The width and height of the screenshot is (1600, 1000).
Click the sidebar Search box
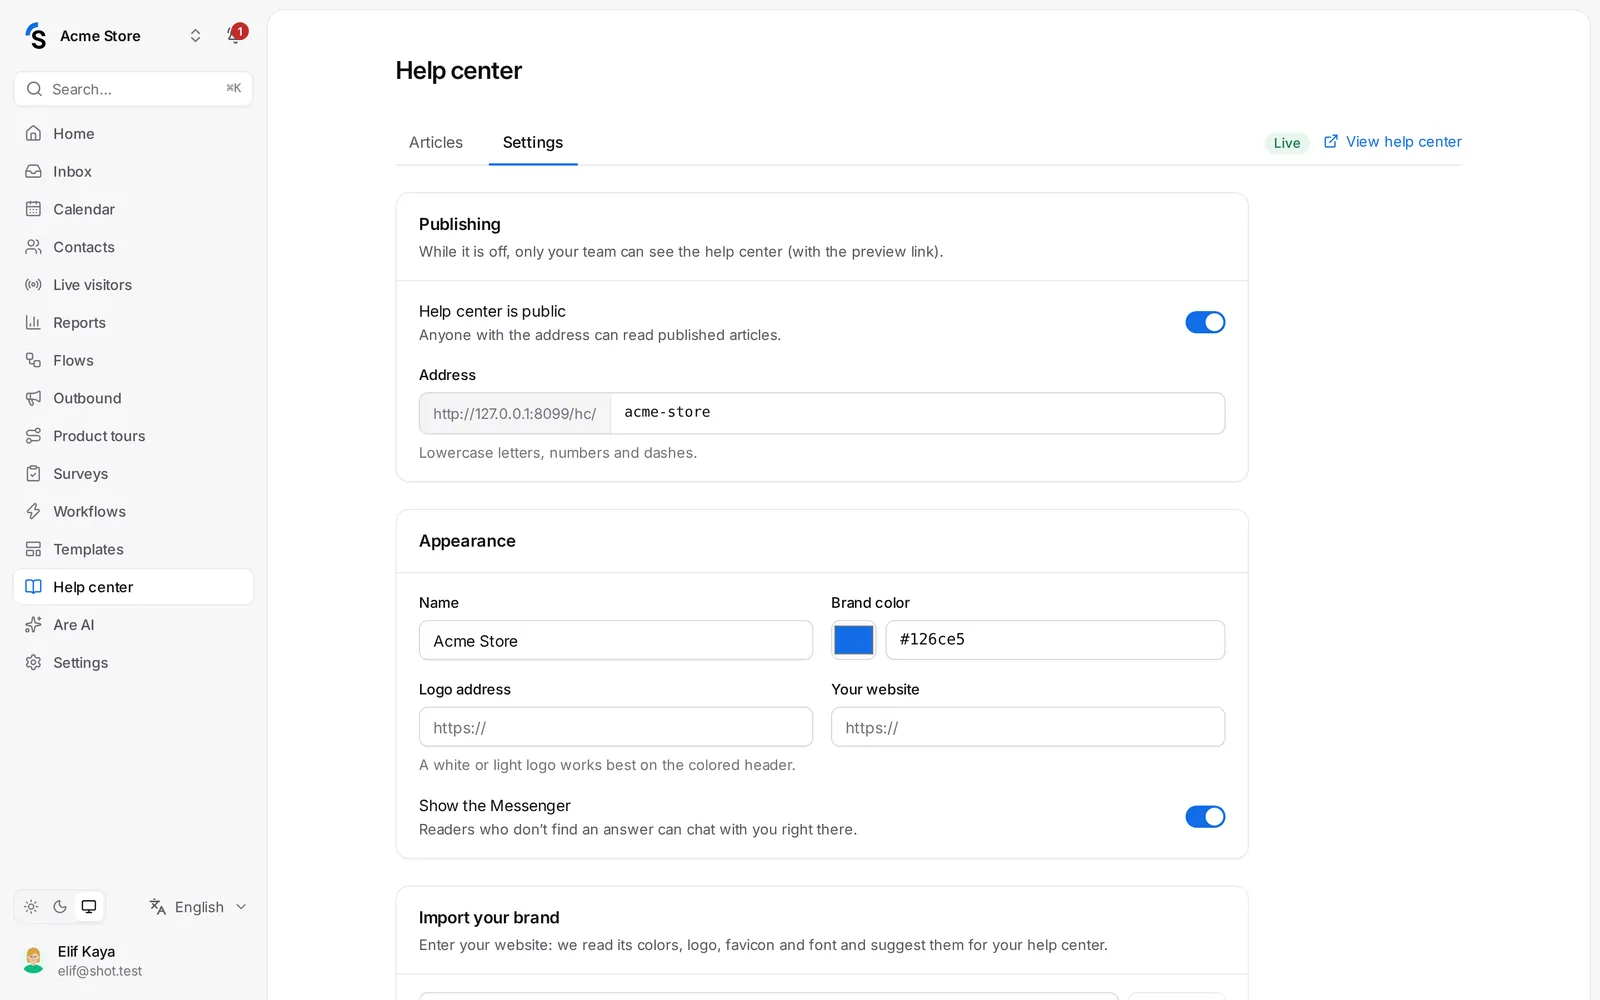pyautogui.click(x=133, y=89)
